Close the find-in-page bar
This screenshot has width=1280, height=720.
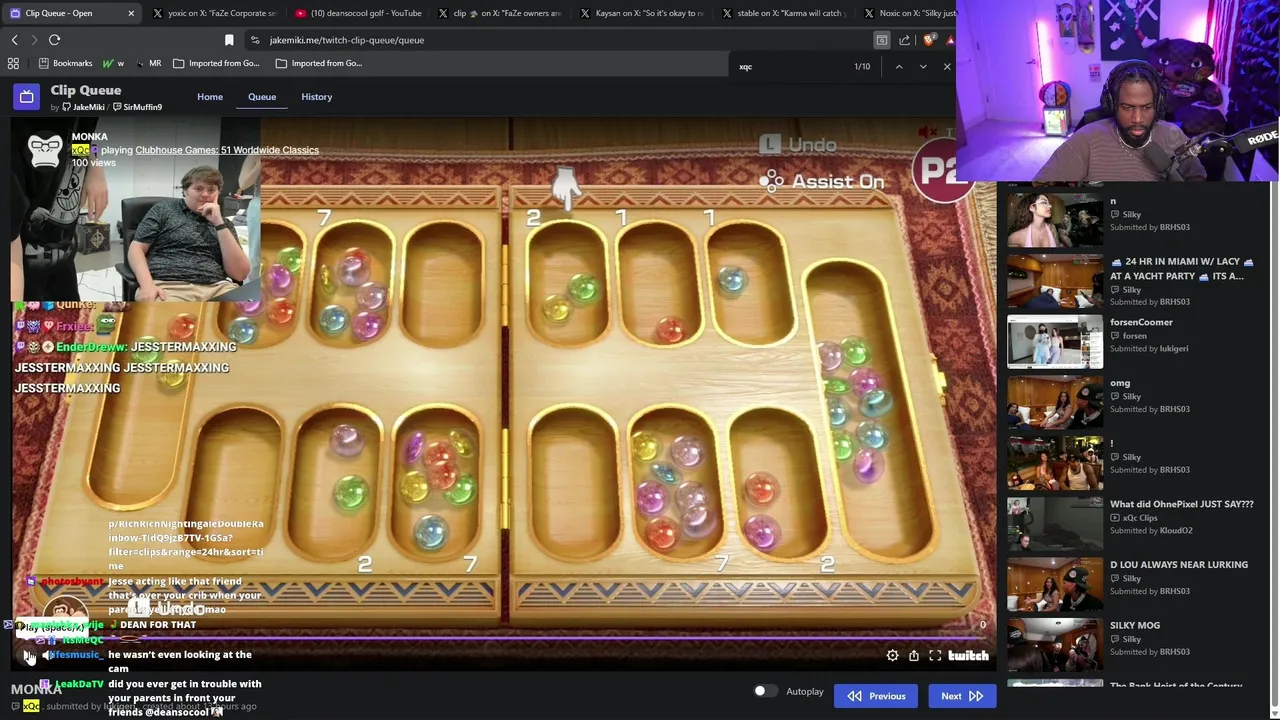coord(946,66)
